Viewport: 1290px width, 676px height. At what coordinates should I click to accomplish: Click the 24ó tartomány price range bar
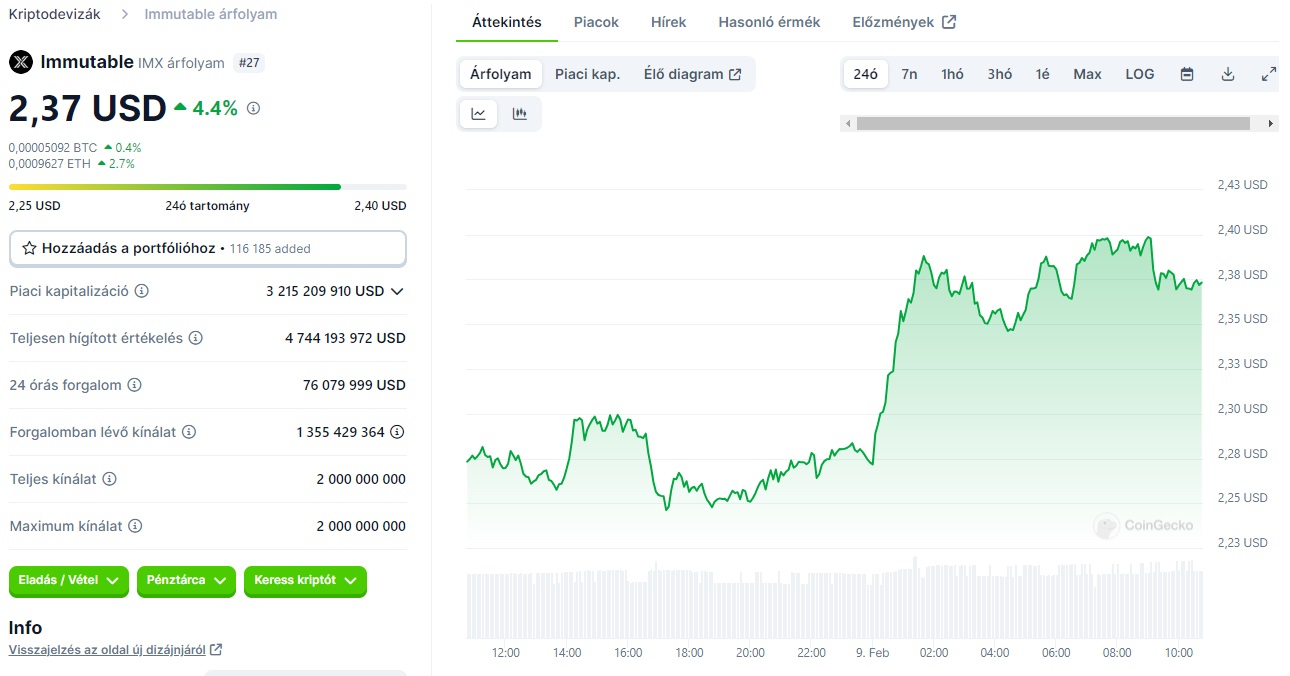point(208,187)
